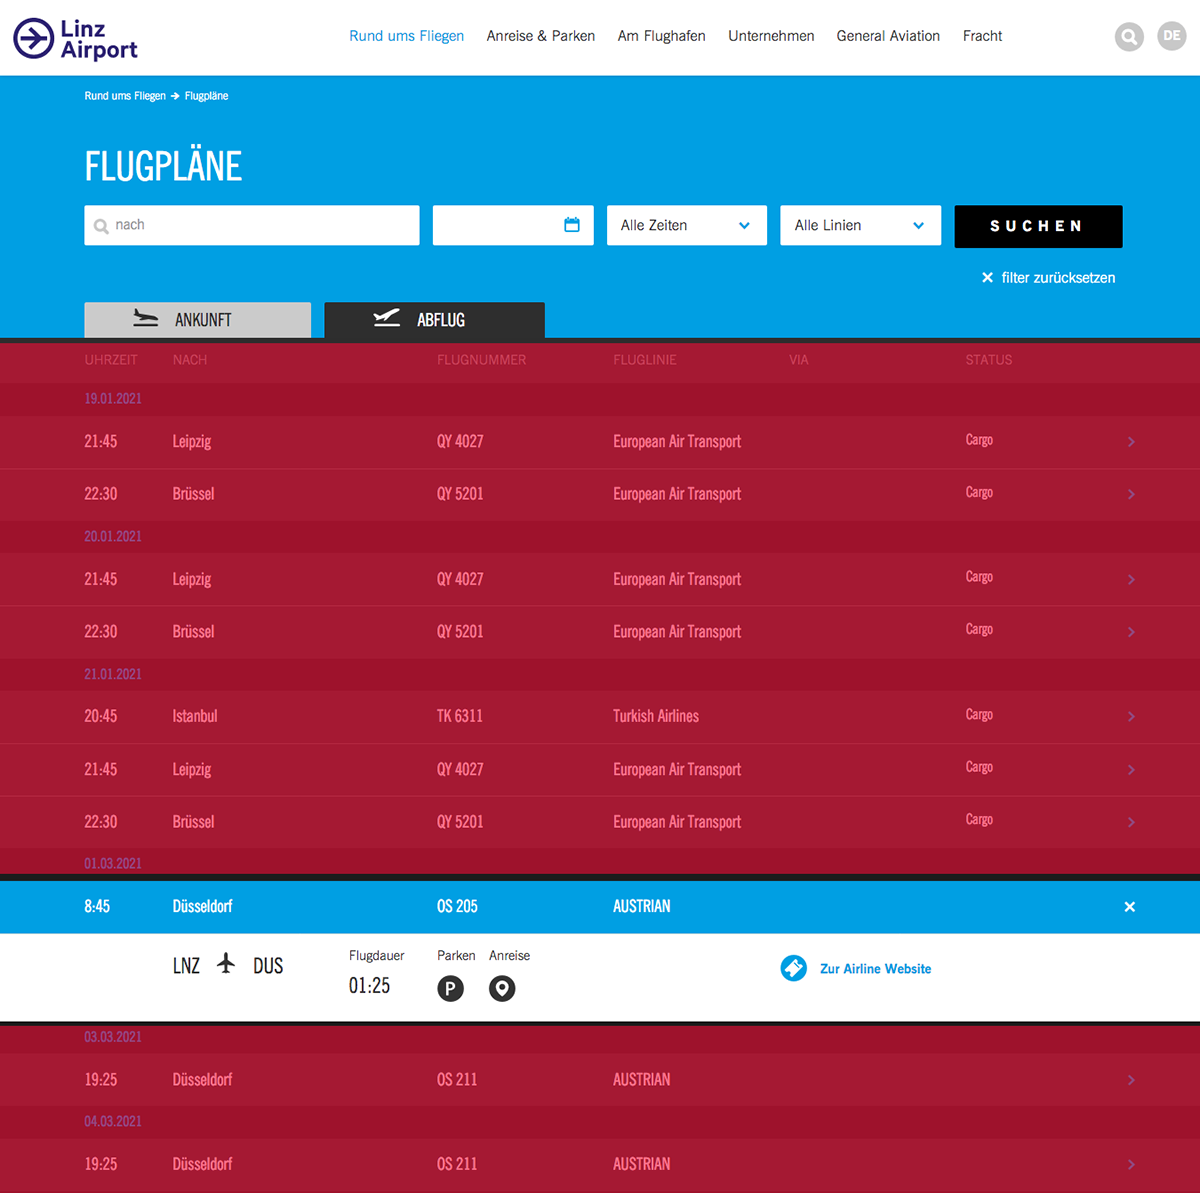Expand the 'Alle Zeiten' dropdown
The image size is (1200, 1193).
click(x=686, y=225)
